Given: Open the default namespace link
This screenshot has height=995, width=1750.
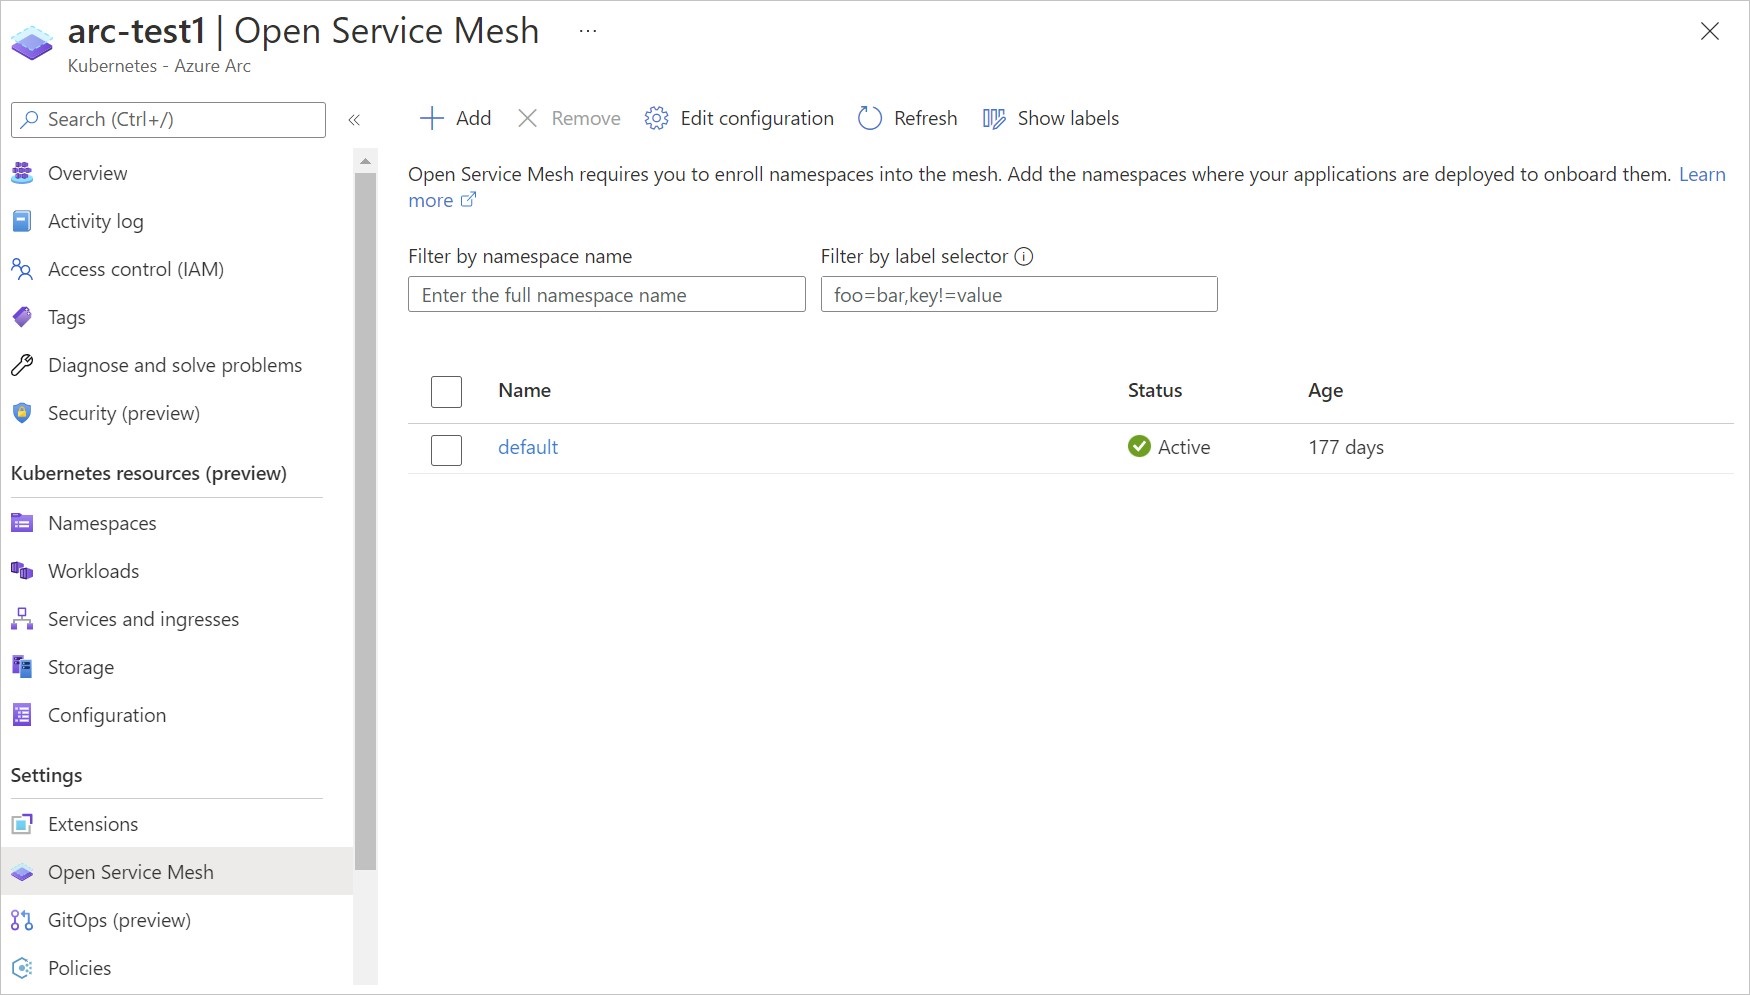Looking at the screenshot, I should (x=528, y=447).
